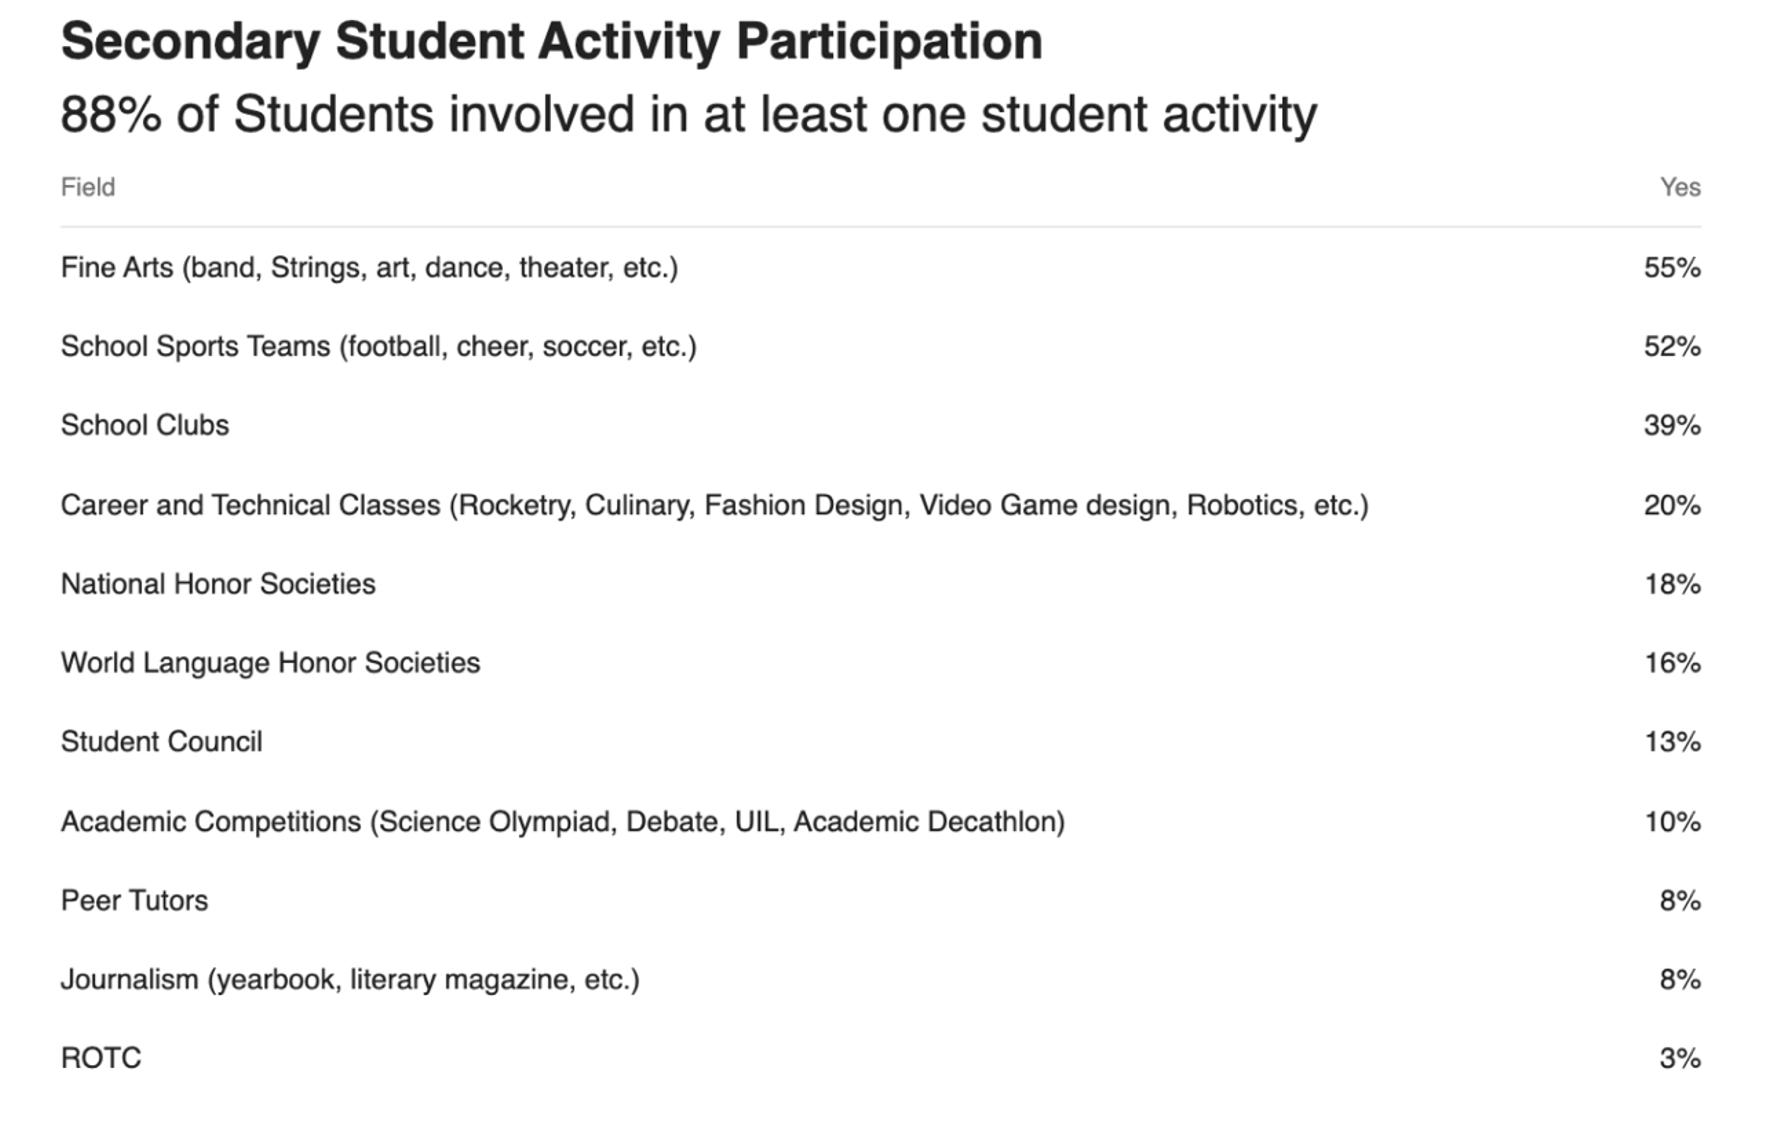This screenshot has height=1128, width=1775.
Task: Select the National Honor Societies row label
Action: (218, 584)
